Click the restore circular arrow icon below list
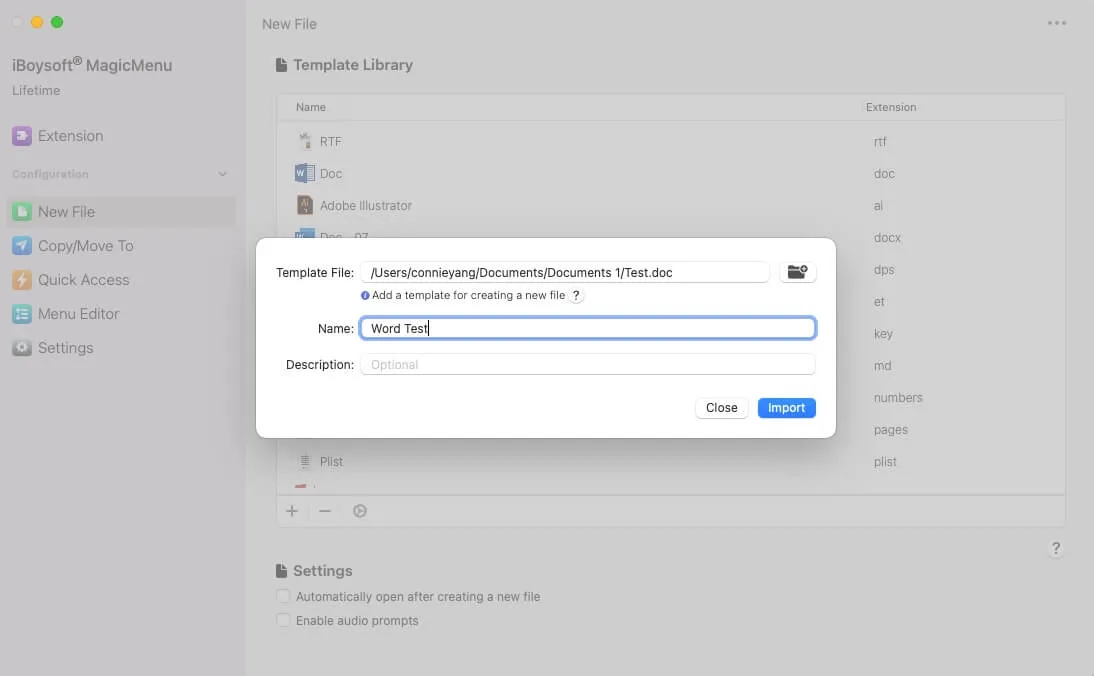This screenshot has width=1094, height=676. 360,511
